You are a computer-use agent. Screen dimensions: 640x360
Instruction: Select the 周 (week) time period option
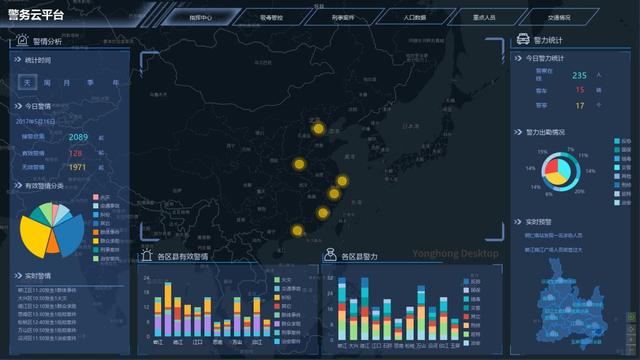[47, 83]
